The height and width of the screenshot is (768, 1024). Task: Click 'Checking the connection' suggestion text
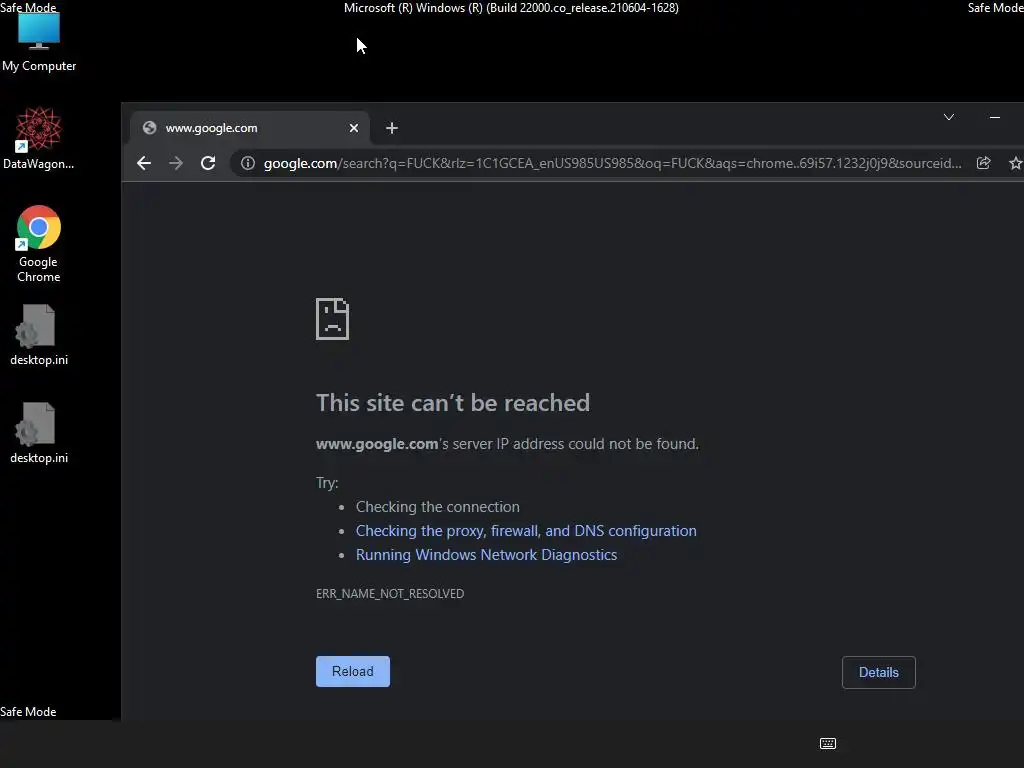[x=438, y=507]
